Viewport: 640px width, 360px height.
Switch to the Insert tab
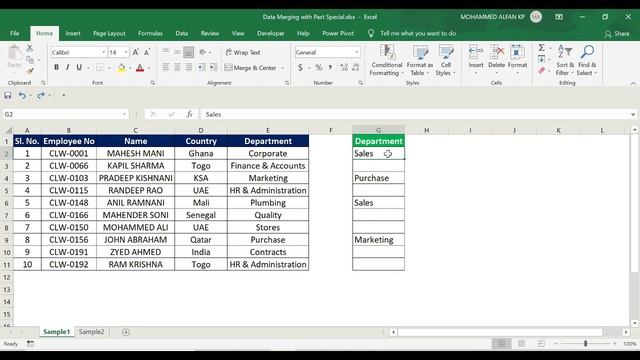[73, 33]
